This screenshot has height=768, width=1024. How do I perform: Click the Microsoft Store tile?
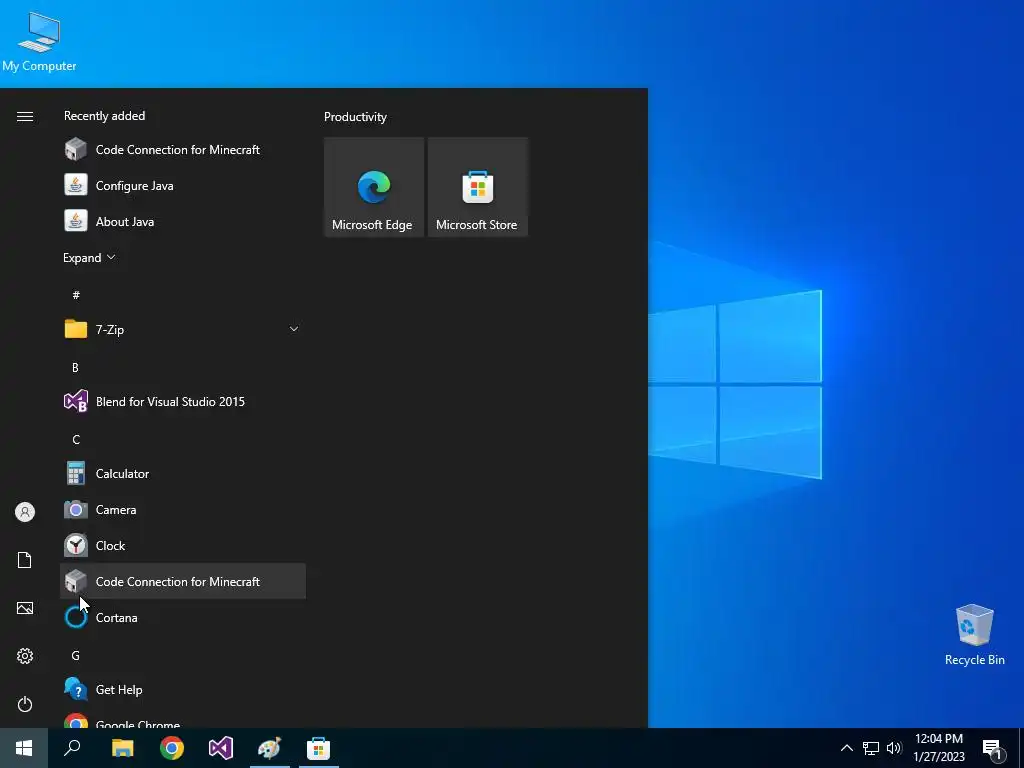tap(477, 187)
